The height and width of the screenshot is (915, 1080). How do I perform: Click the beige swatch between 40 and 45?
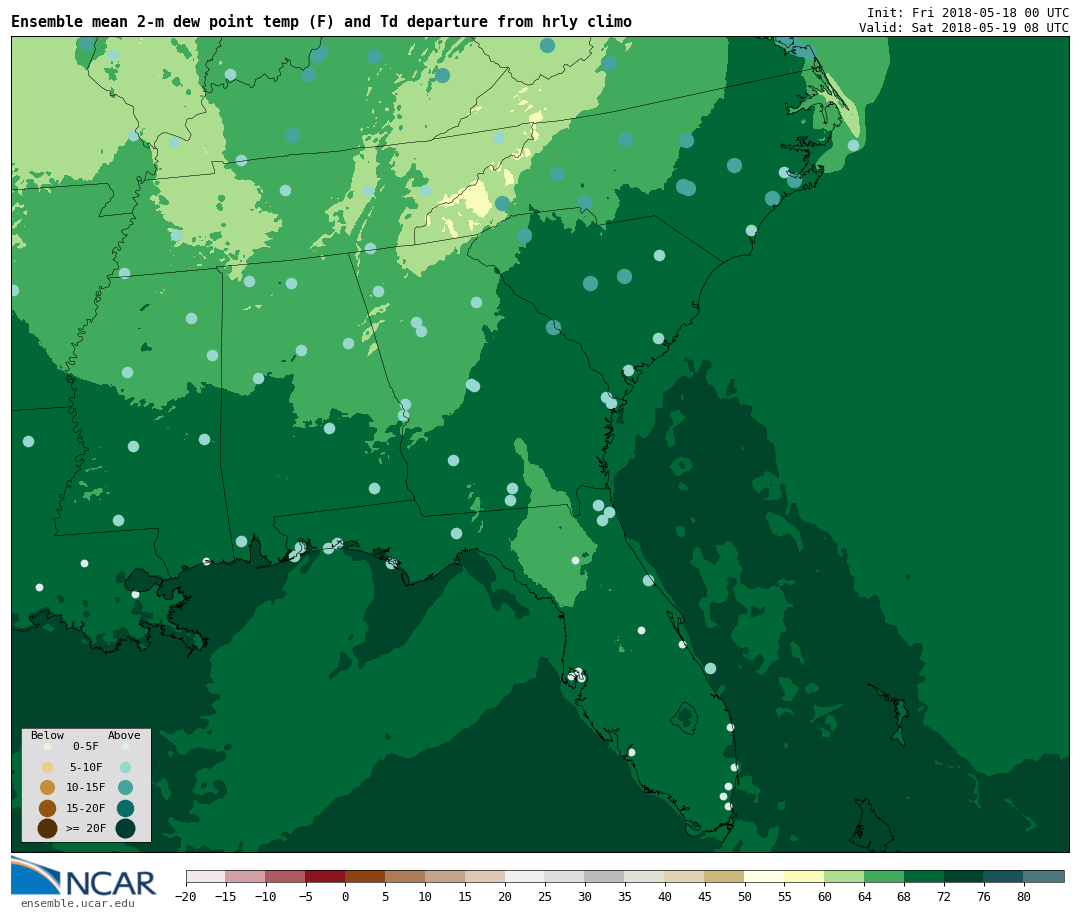[x=685, y=876]
